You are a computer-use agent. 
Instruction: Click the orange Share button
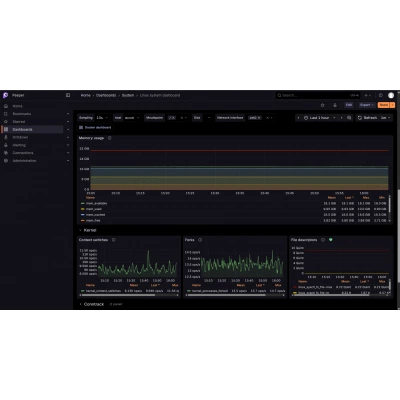click(384, 105)
